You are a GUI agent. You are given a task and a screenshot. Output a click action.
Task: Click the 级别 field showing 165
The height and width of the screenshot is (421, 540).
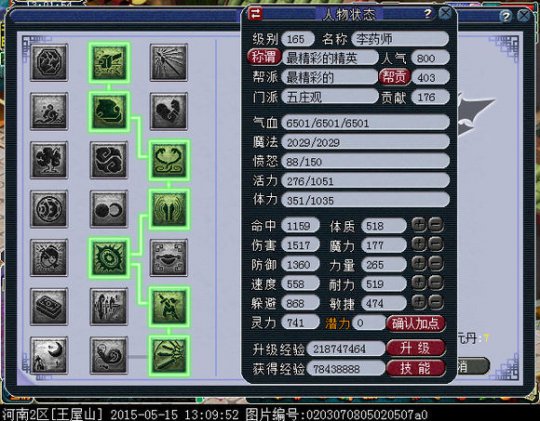coord(298,39)
